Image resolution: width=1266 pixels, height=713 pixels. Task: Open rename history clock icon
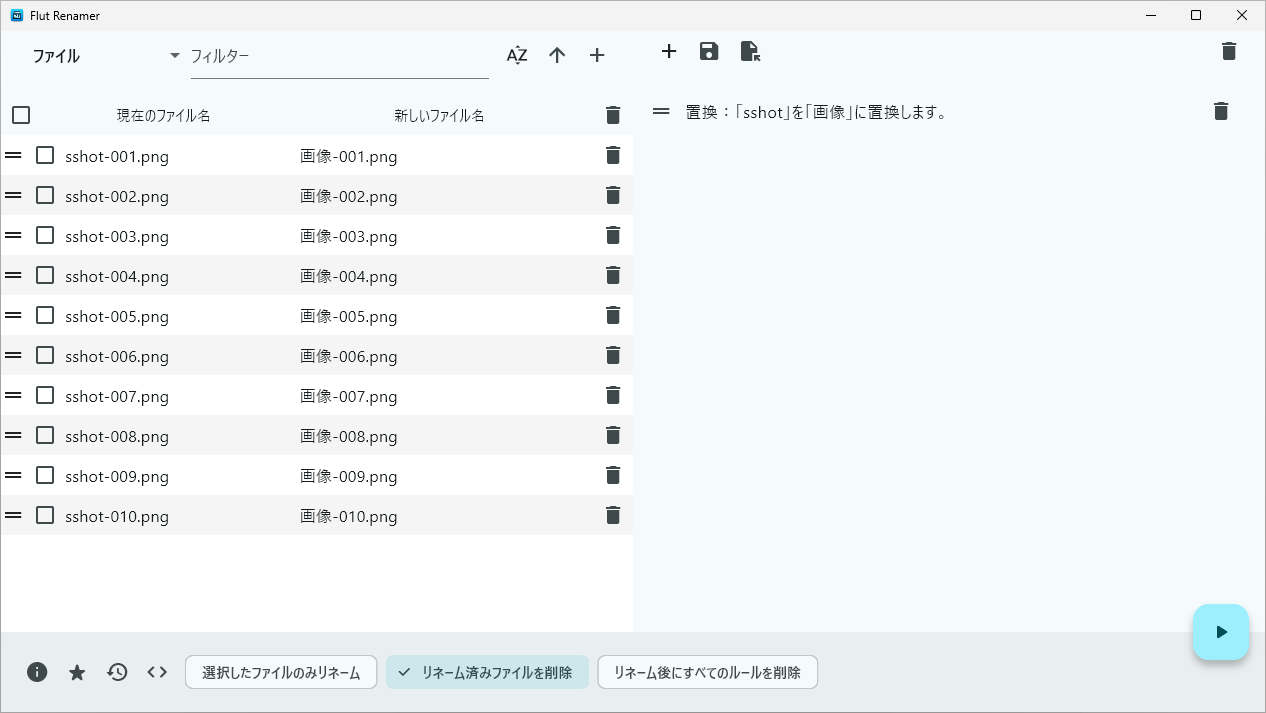pos(117,672)
